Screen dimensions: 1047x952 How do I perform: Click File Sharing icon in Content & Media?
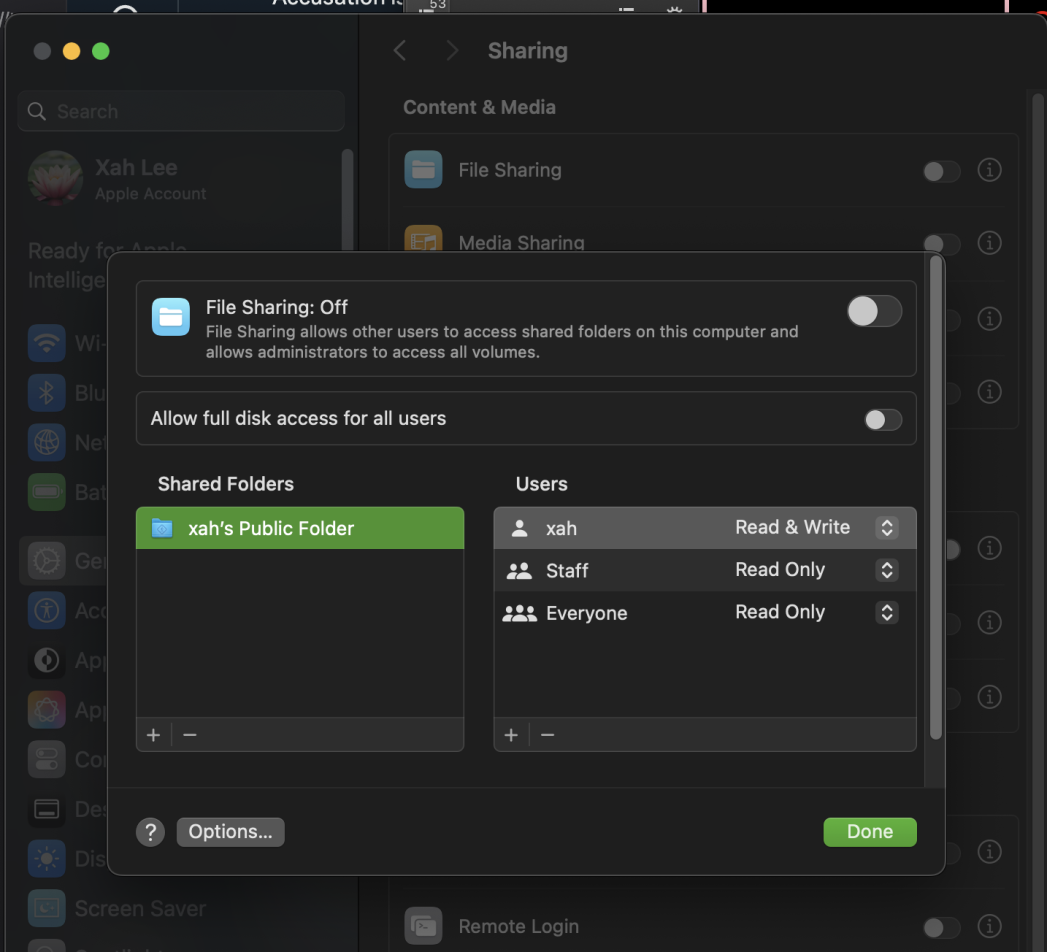coord(423,170)
